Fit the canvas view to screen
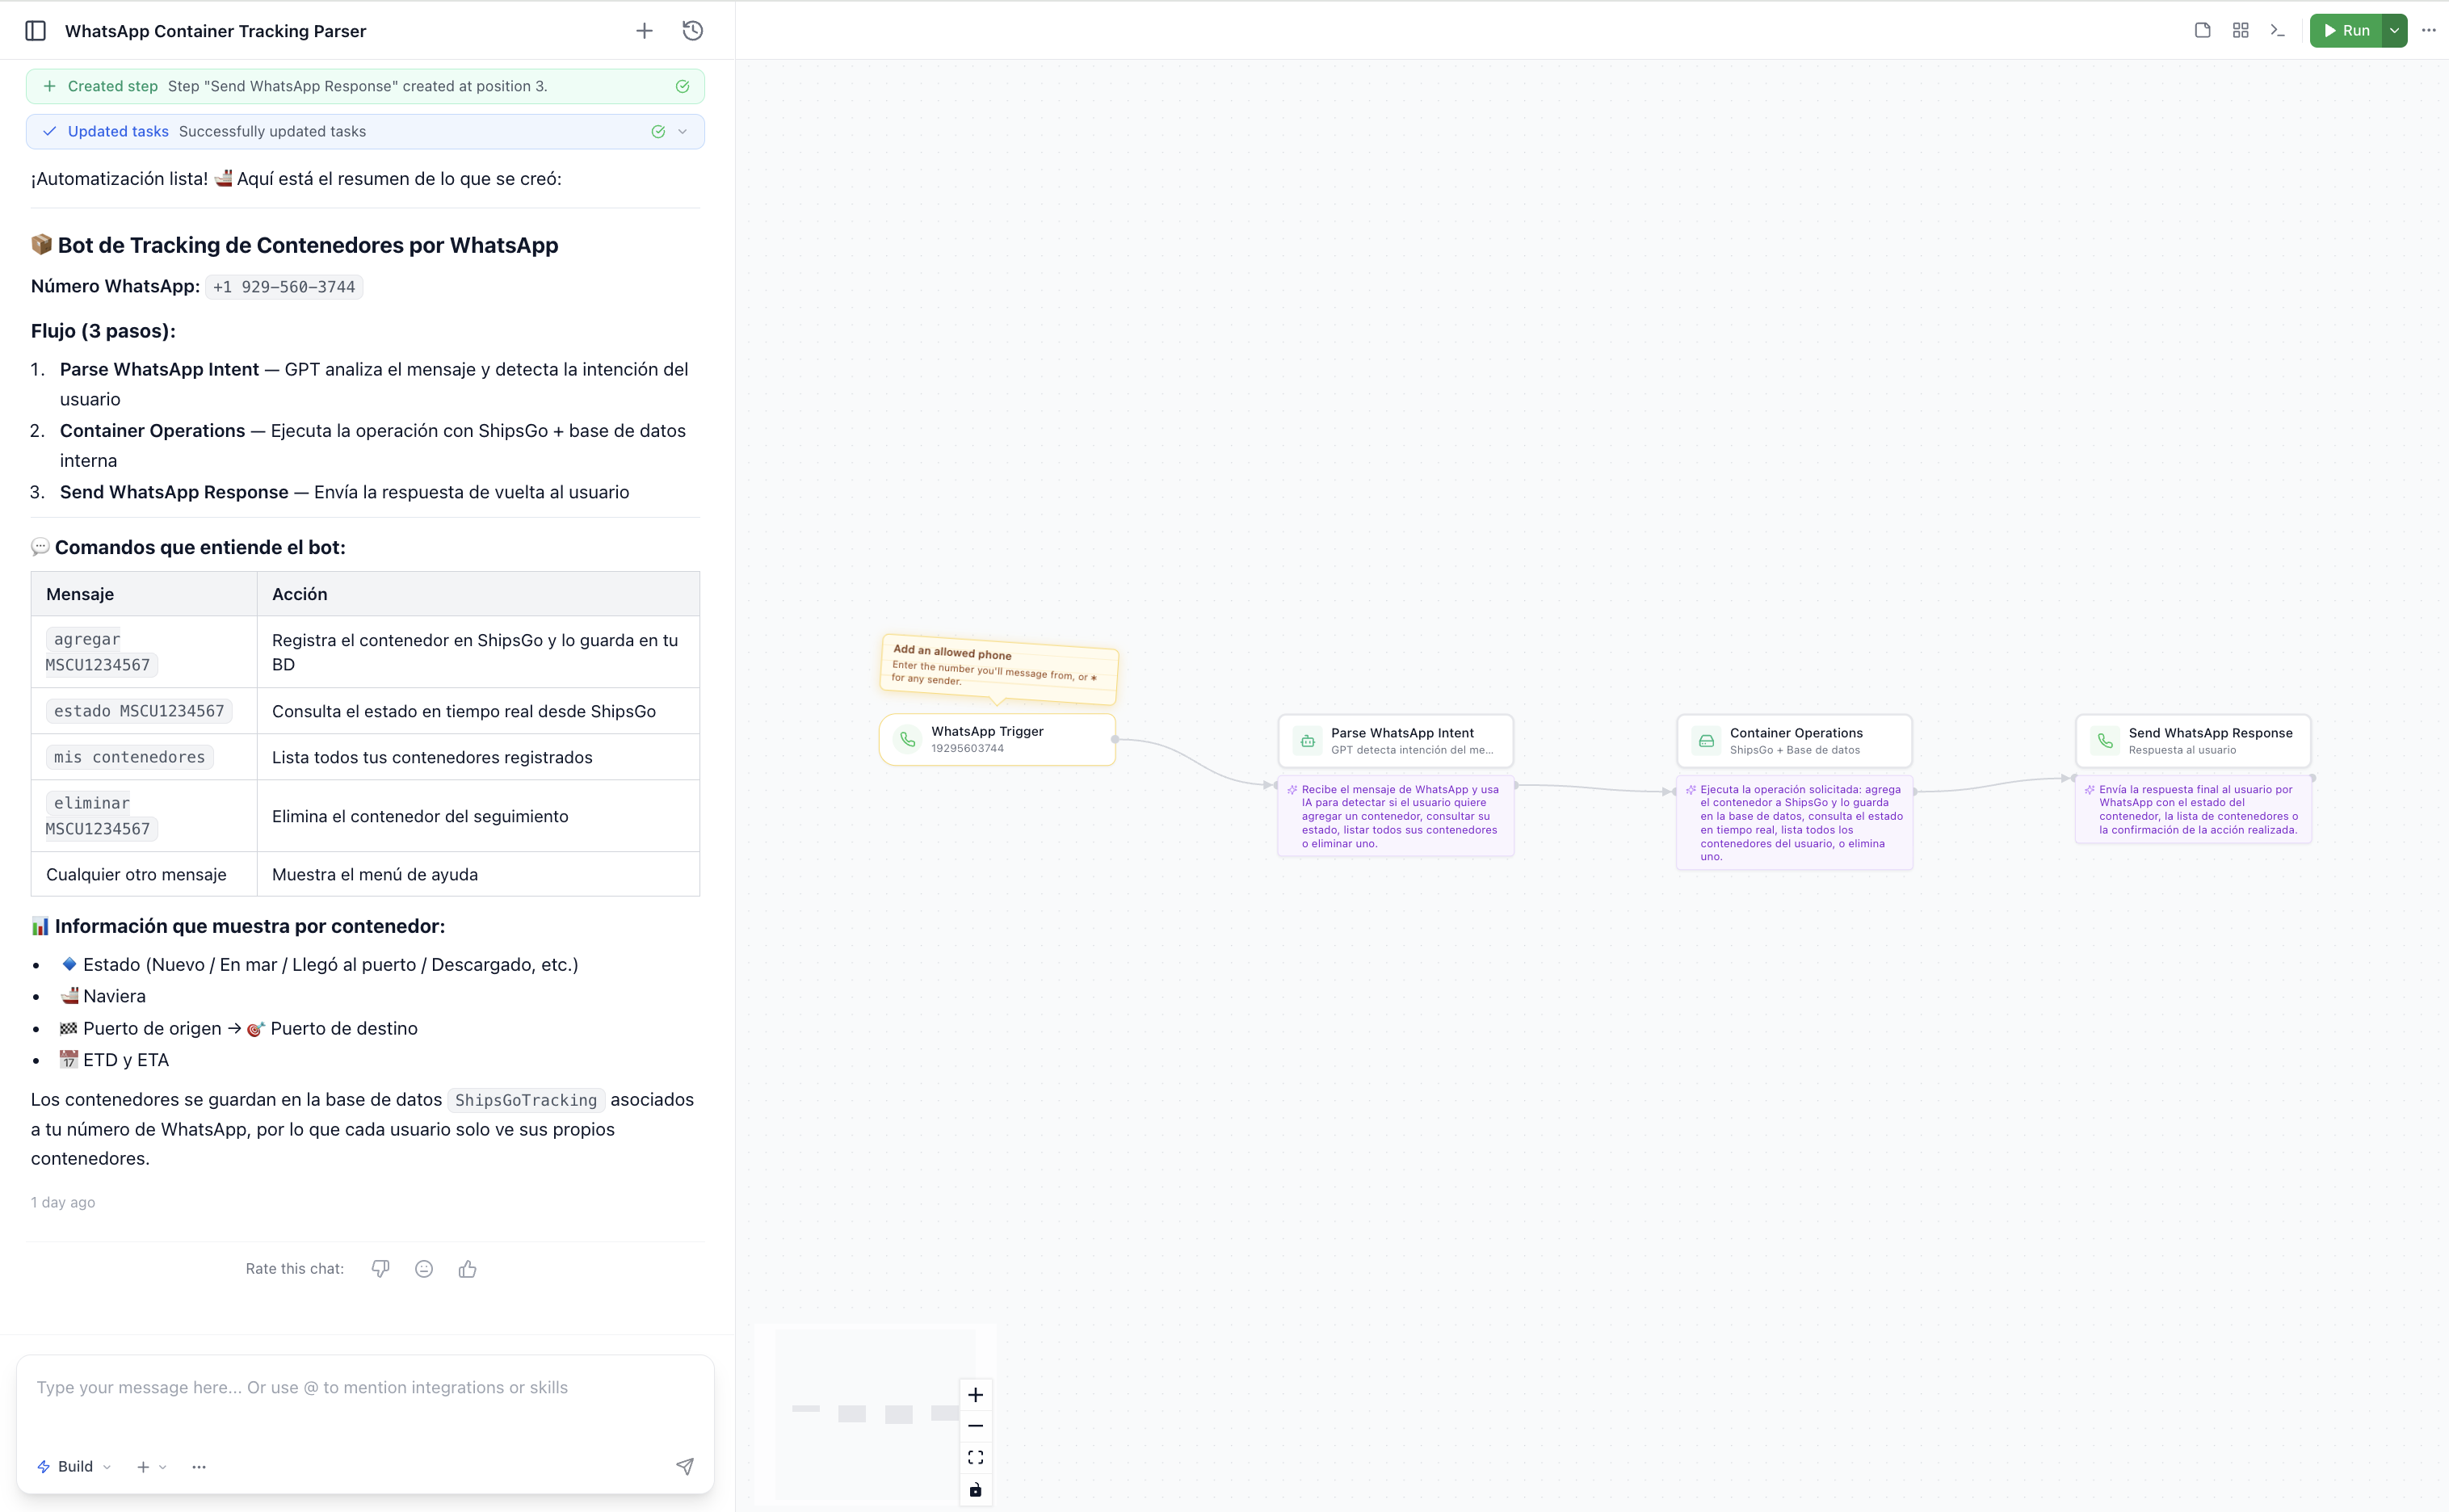 pos(975,1457)
